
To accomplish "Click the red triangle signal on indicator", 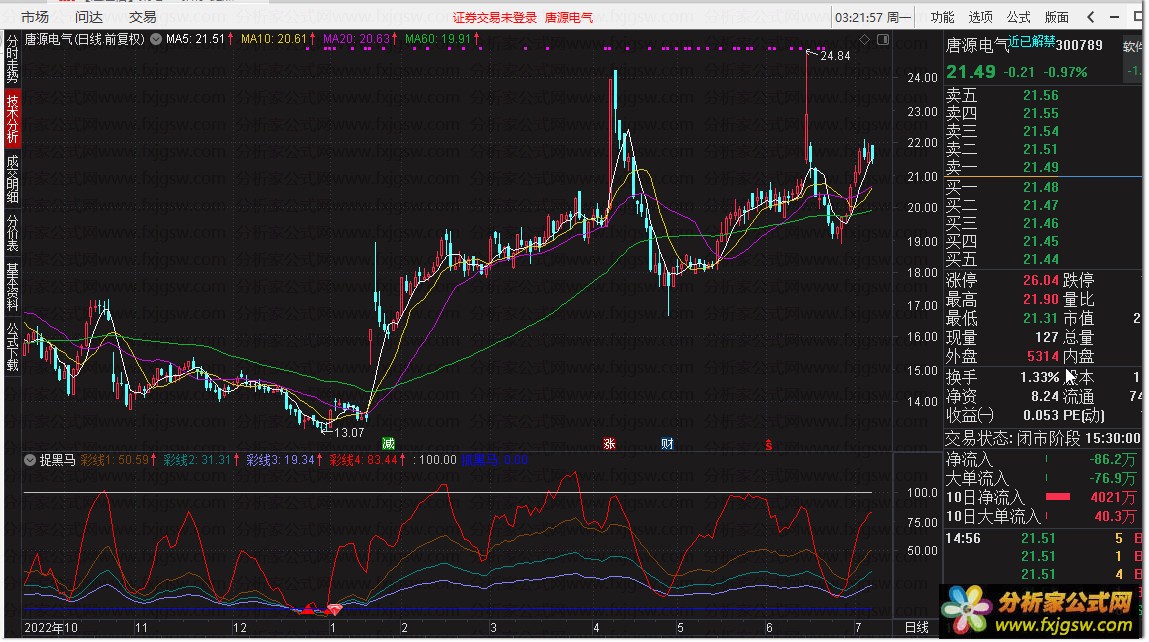I will (307, 609).
